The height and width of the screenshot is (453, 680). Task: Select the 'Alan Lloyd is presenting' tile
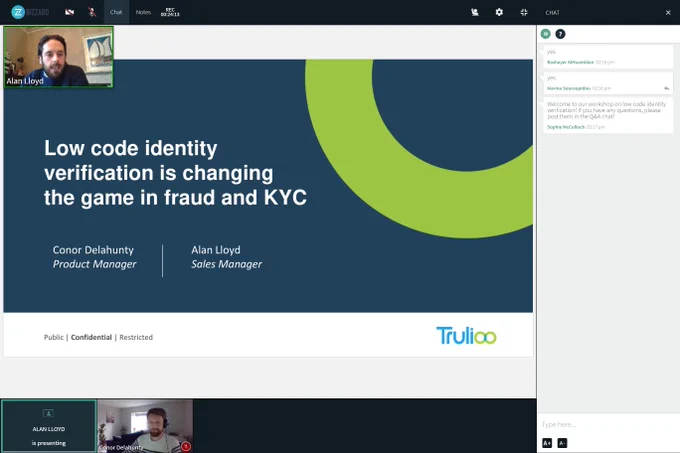pos(49,426)
